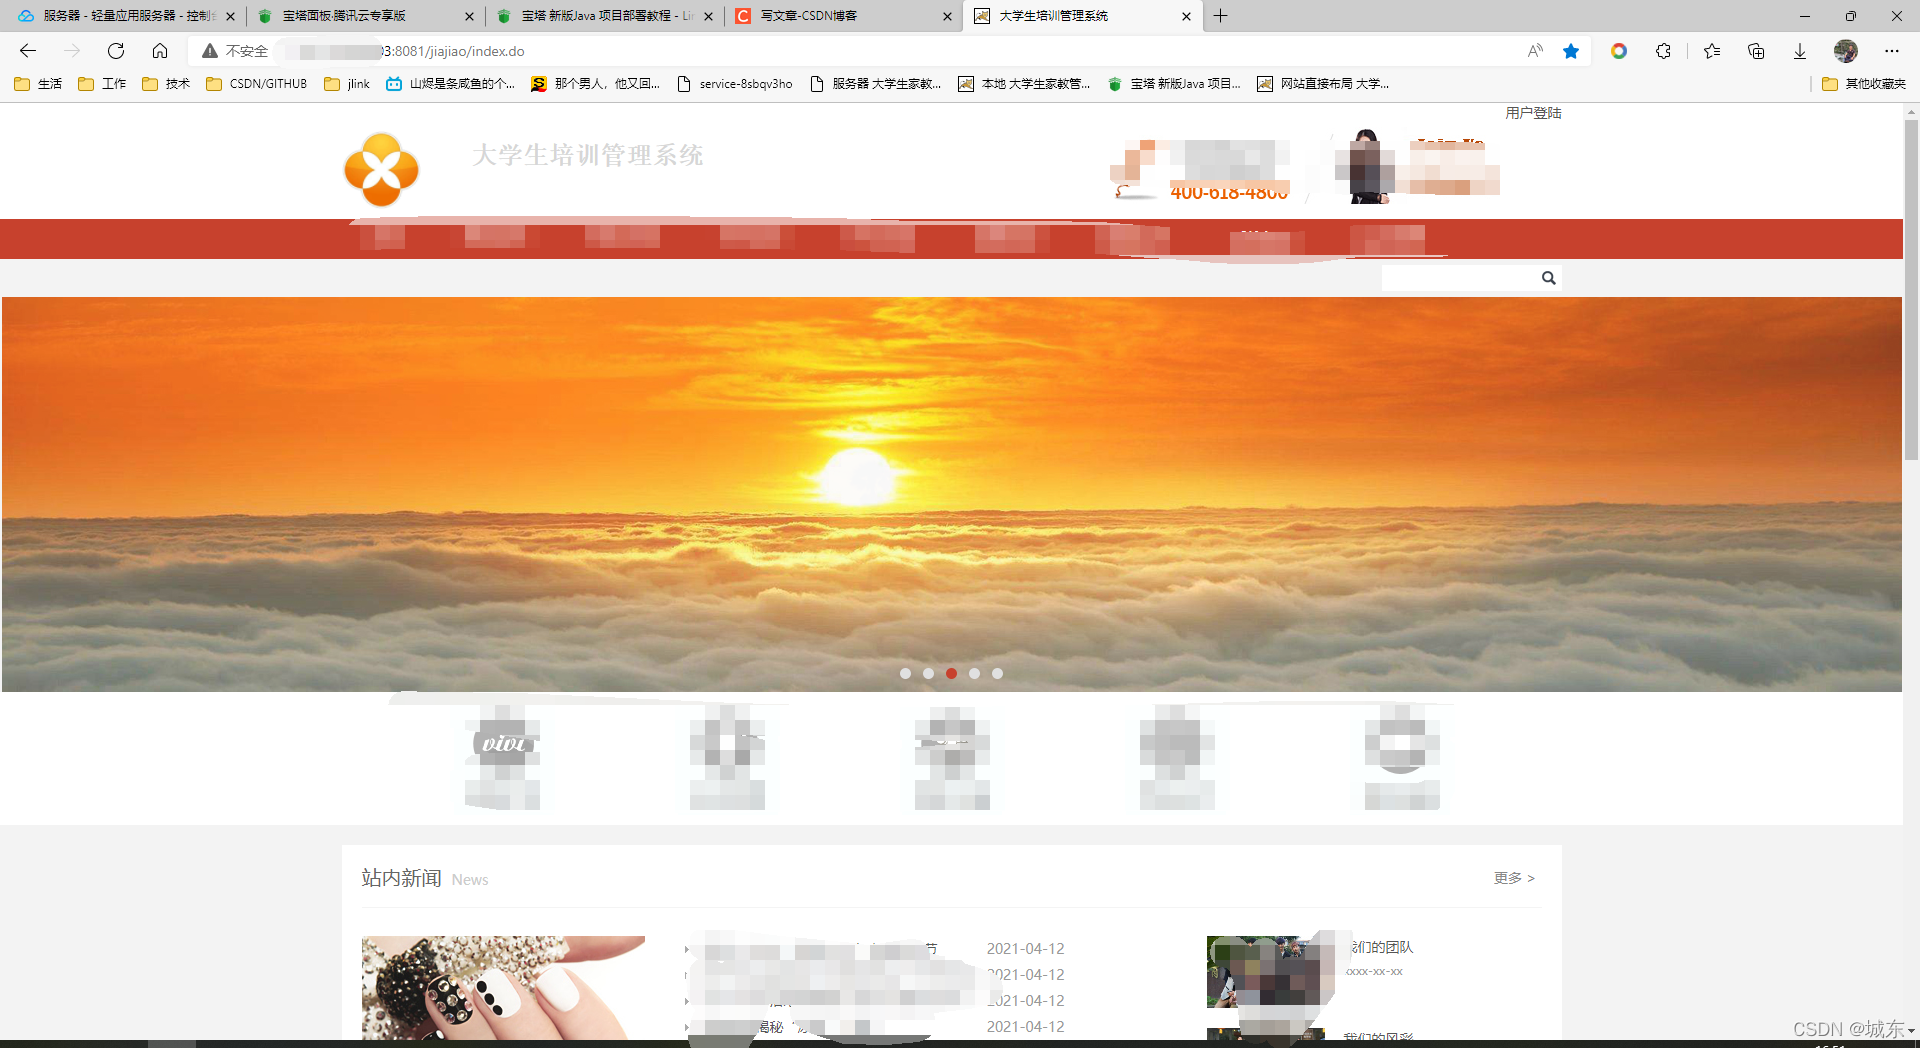Close the 写文章-CSDN博客 tab
1920x1048 pixels.
947,16
